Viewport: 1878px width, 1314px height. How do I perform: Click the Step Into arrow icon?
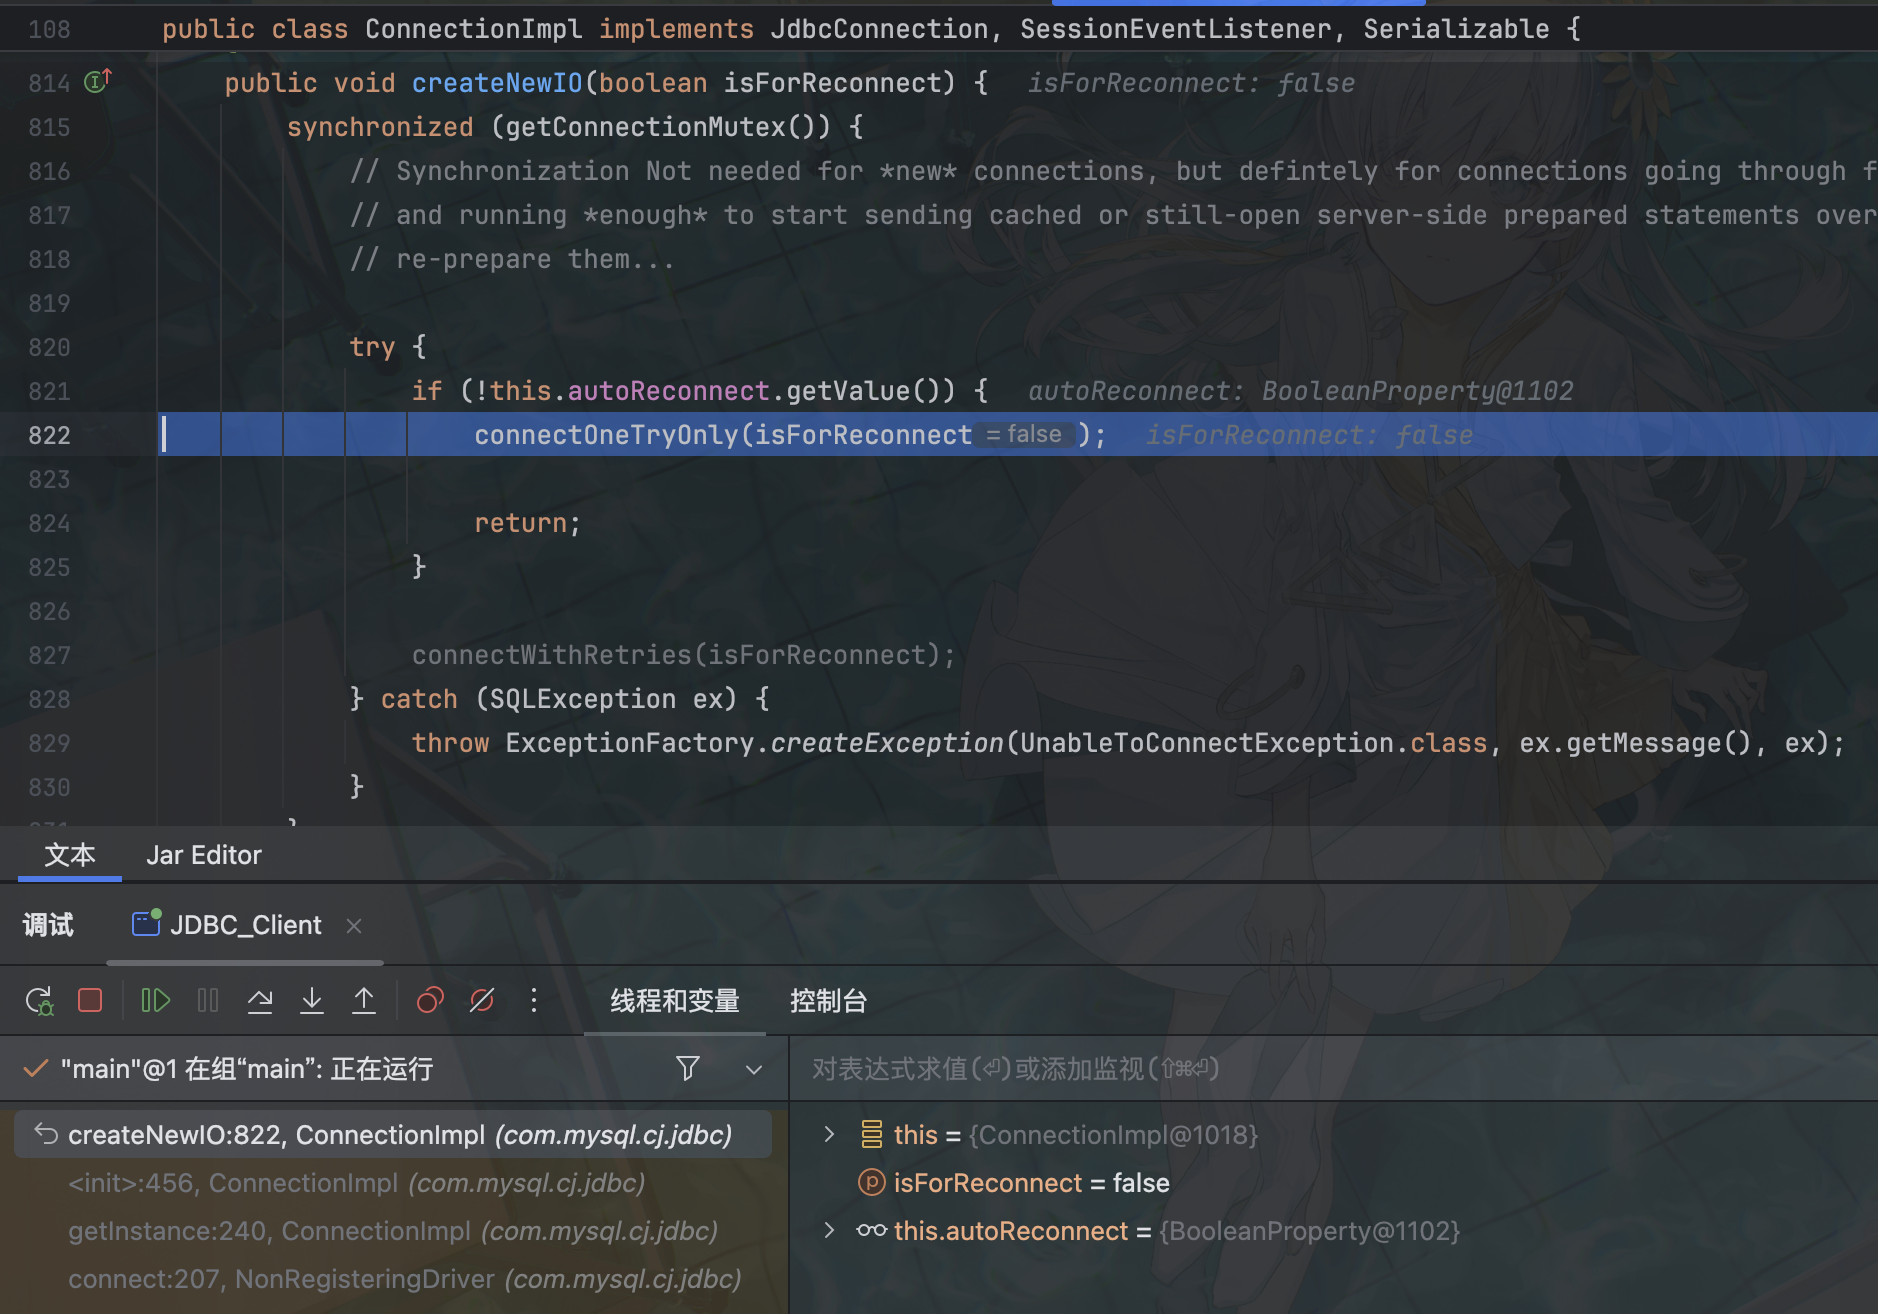pyautogui.click(x=312, y=1000)
